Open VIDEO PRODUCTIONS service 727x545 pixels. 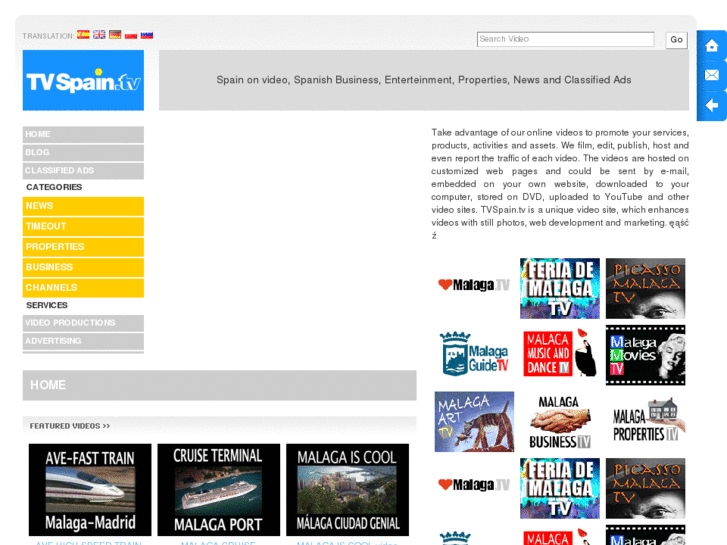(83, 323)
